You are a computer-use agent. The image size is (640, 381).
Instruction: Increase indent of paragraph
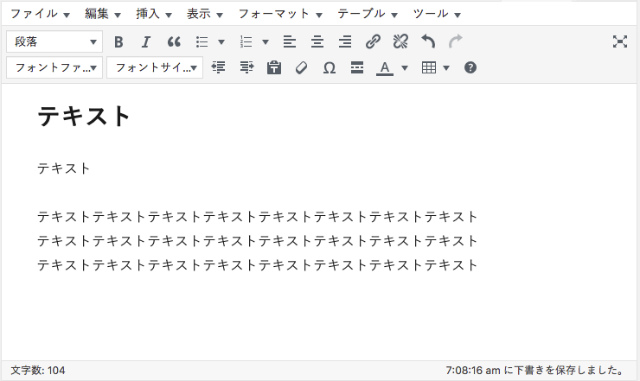246,67
